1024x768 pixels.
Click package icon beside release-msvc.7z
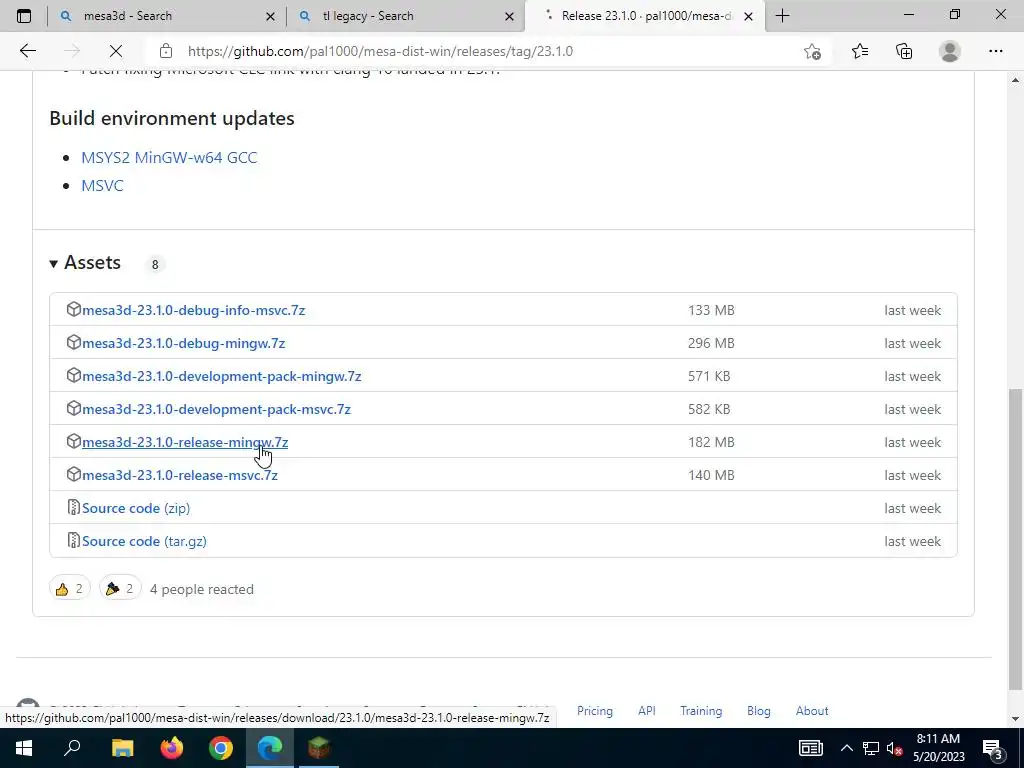coord(73,474)
